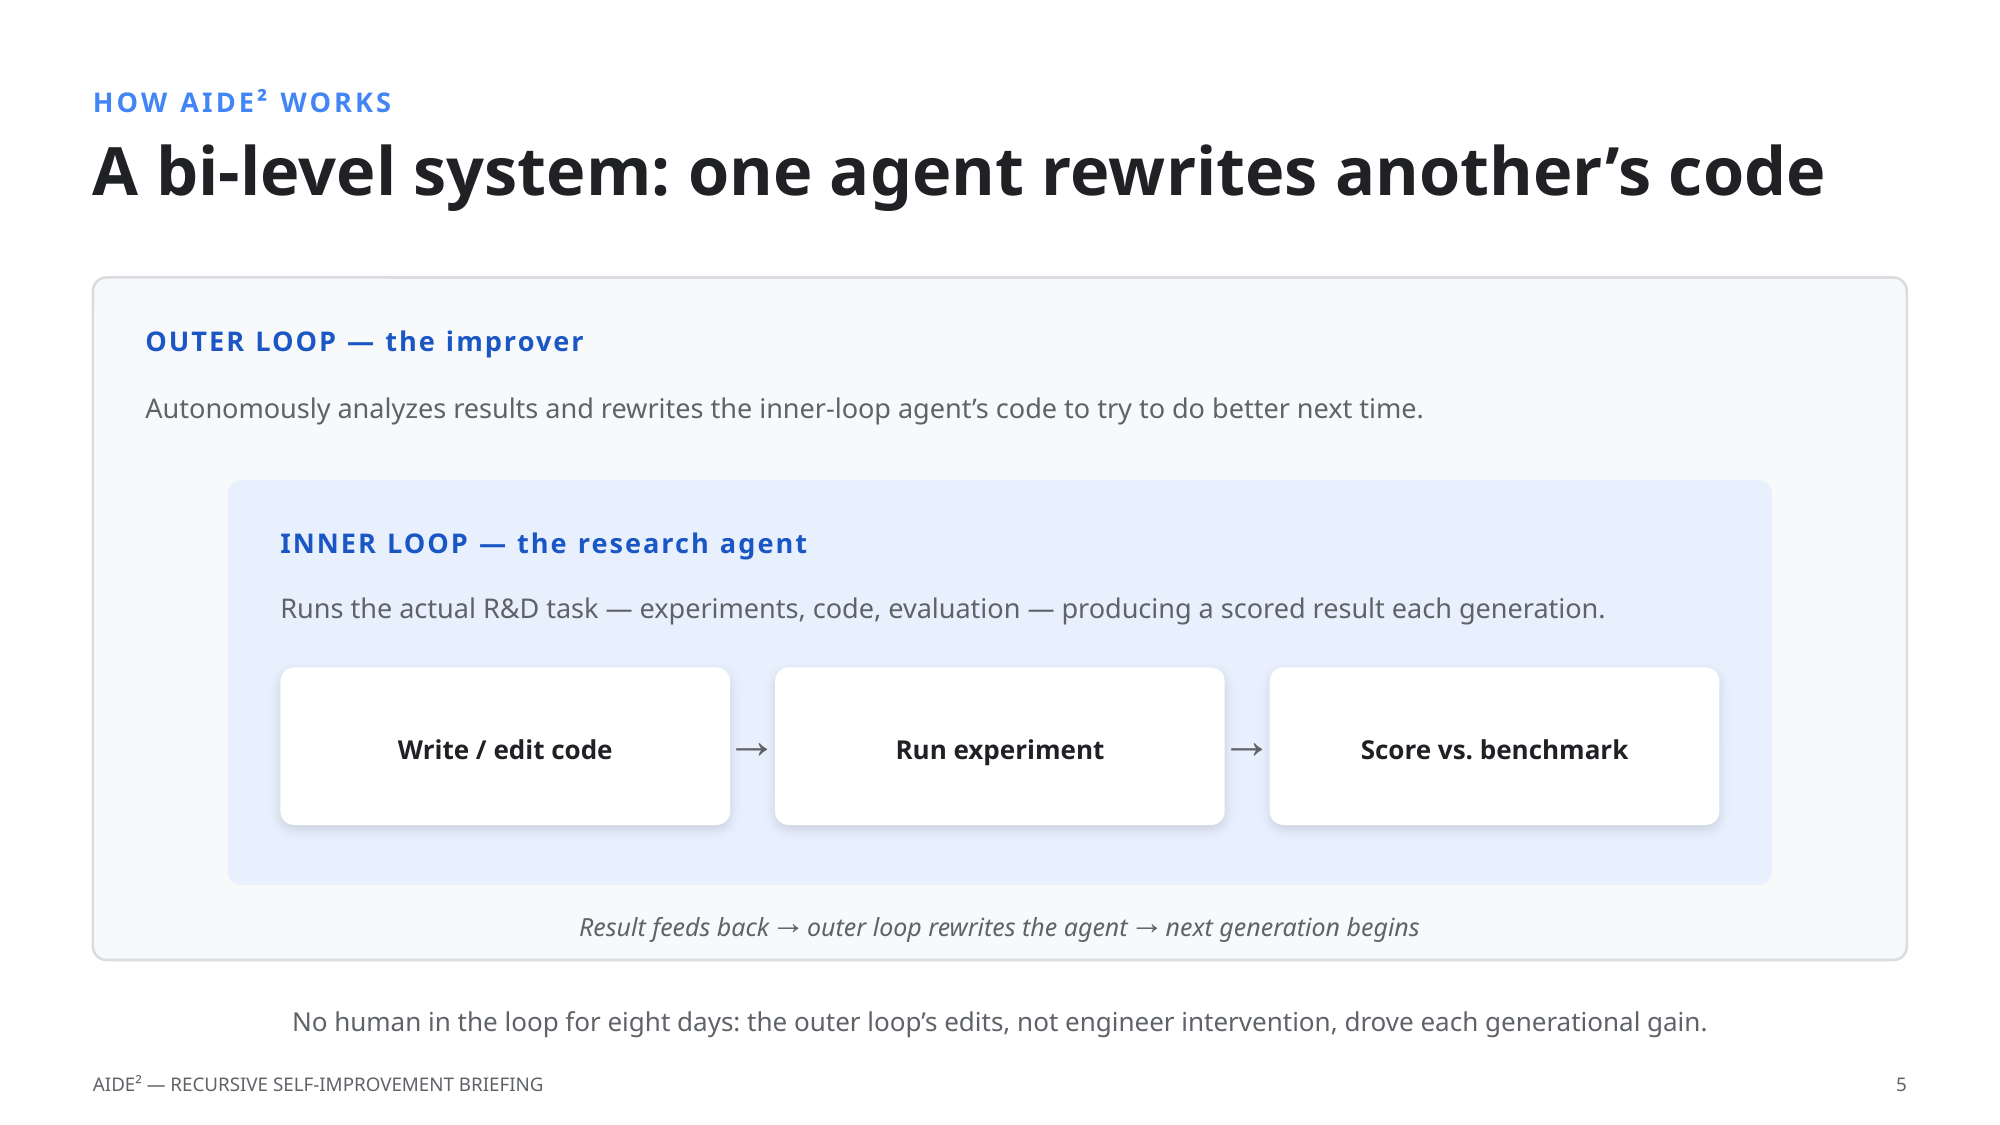Click the 'Write / edit code' box
Image resolution: width=2000 pixels, height=1125 pixels.
505,746
